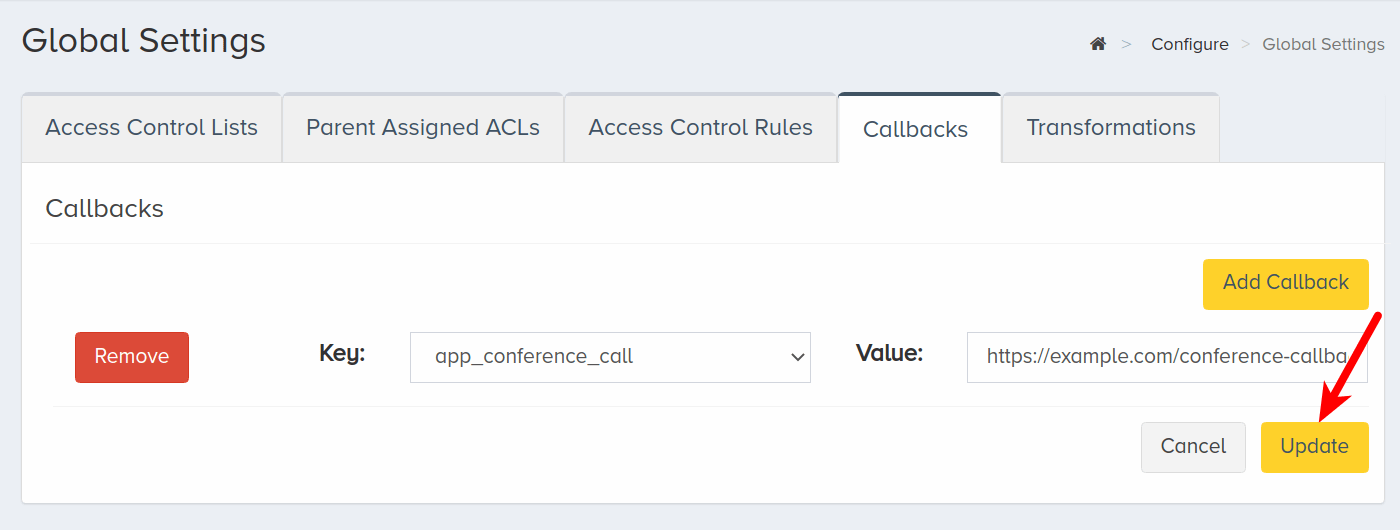Click Global Settings breadcrumb item
The height and width of the screenshot is (530, 1400).
pos(1323,44)
